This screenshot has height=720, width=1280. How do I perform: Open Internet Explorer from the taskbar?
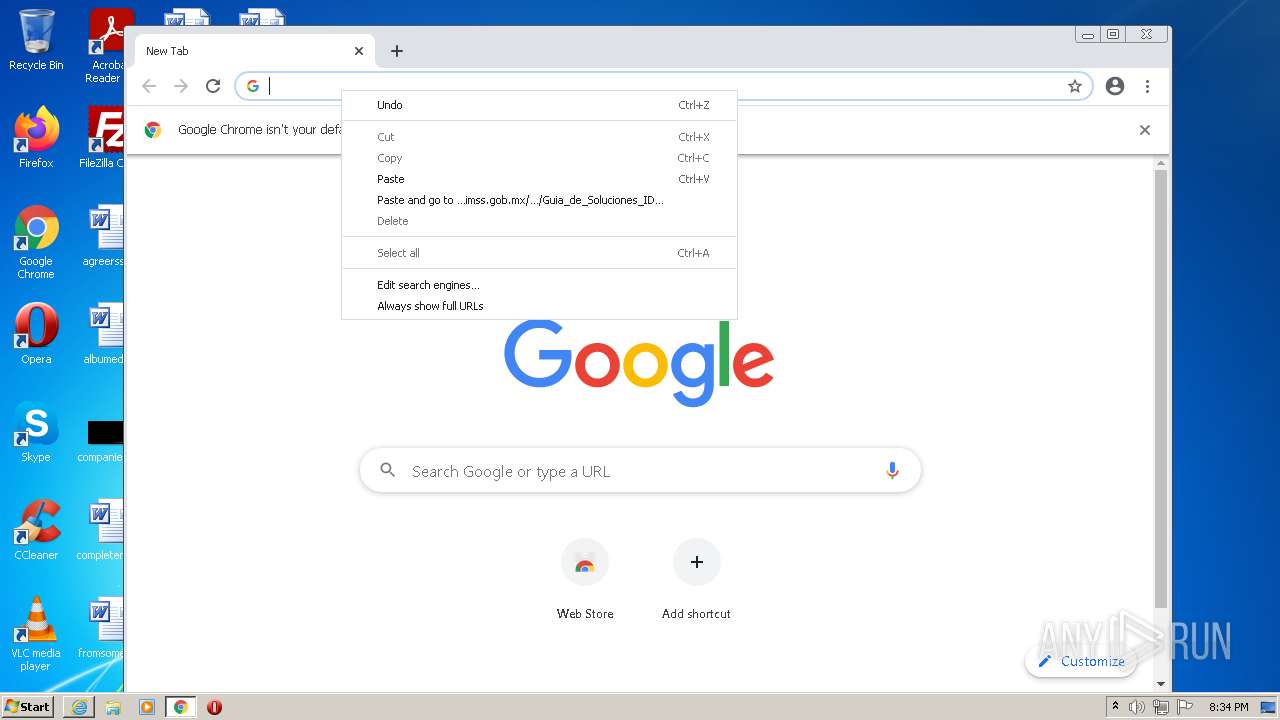79,707
